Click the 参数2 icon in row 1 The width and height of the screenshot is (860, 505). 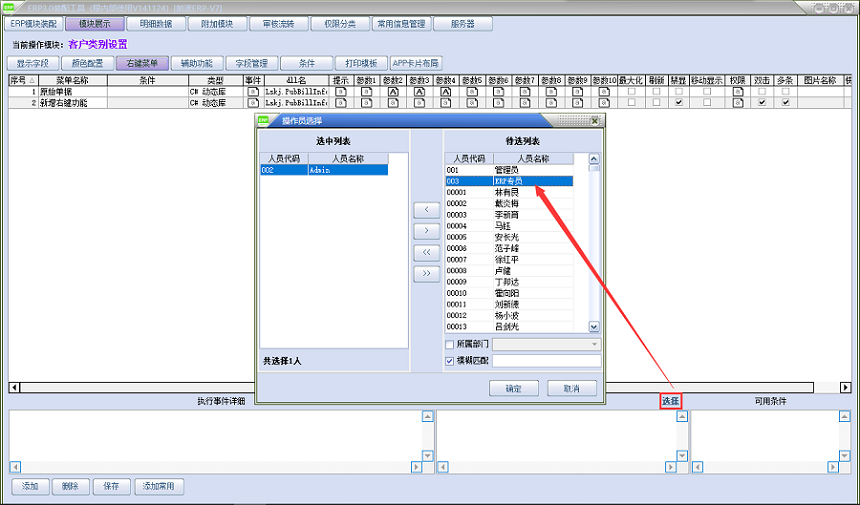click(x=393, y=91)
